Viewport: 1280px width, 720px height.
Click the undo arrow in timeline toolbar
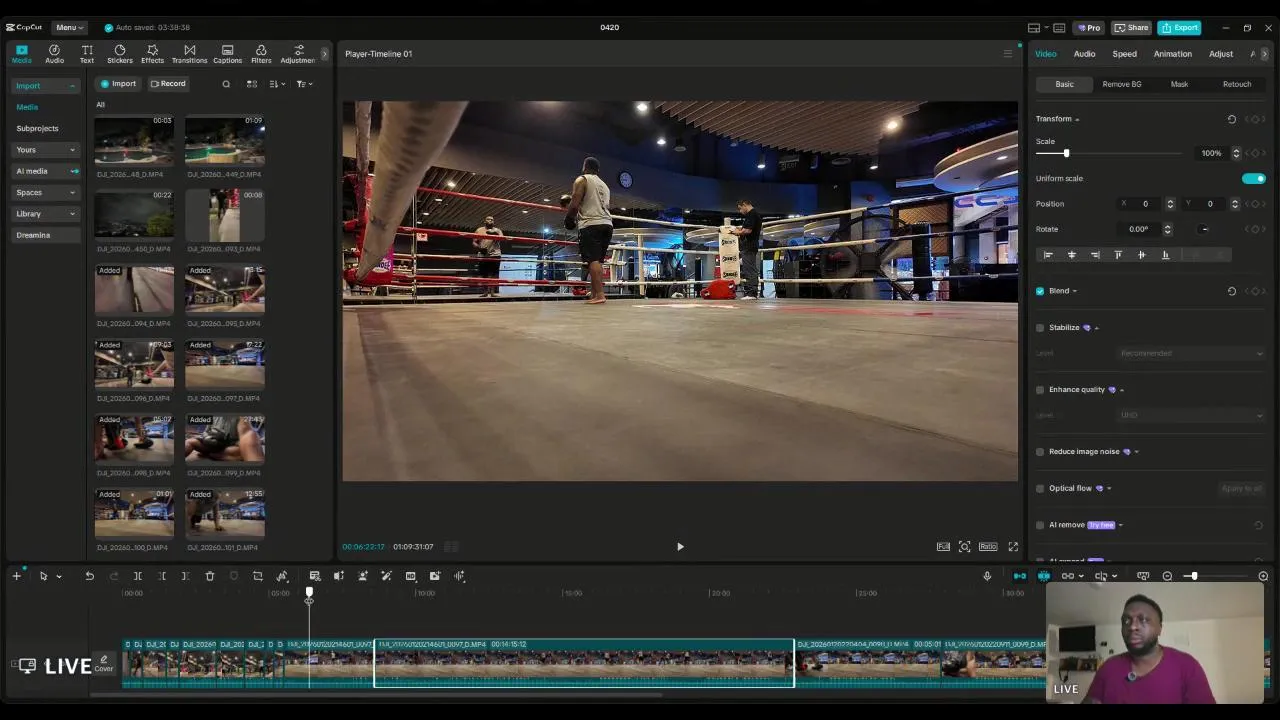pos(89,576)
